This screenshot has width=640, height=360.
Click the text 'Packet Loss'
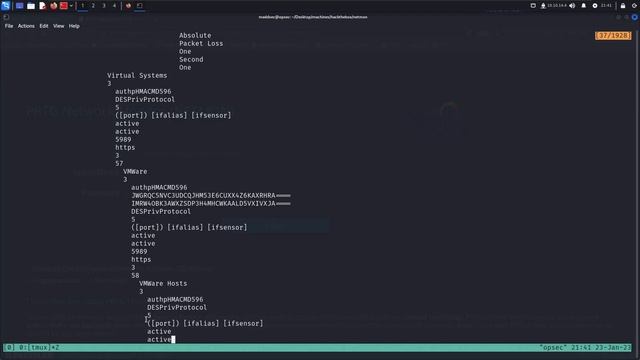pyautogui.click(x=201, y=44)
